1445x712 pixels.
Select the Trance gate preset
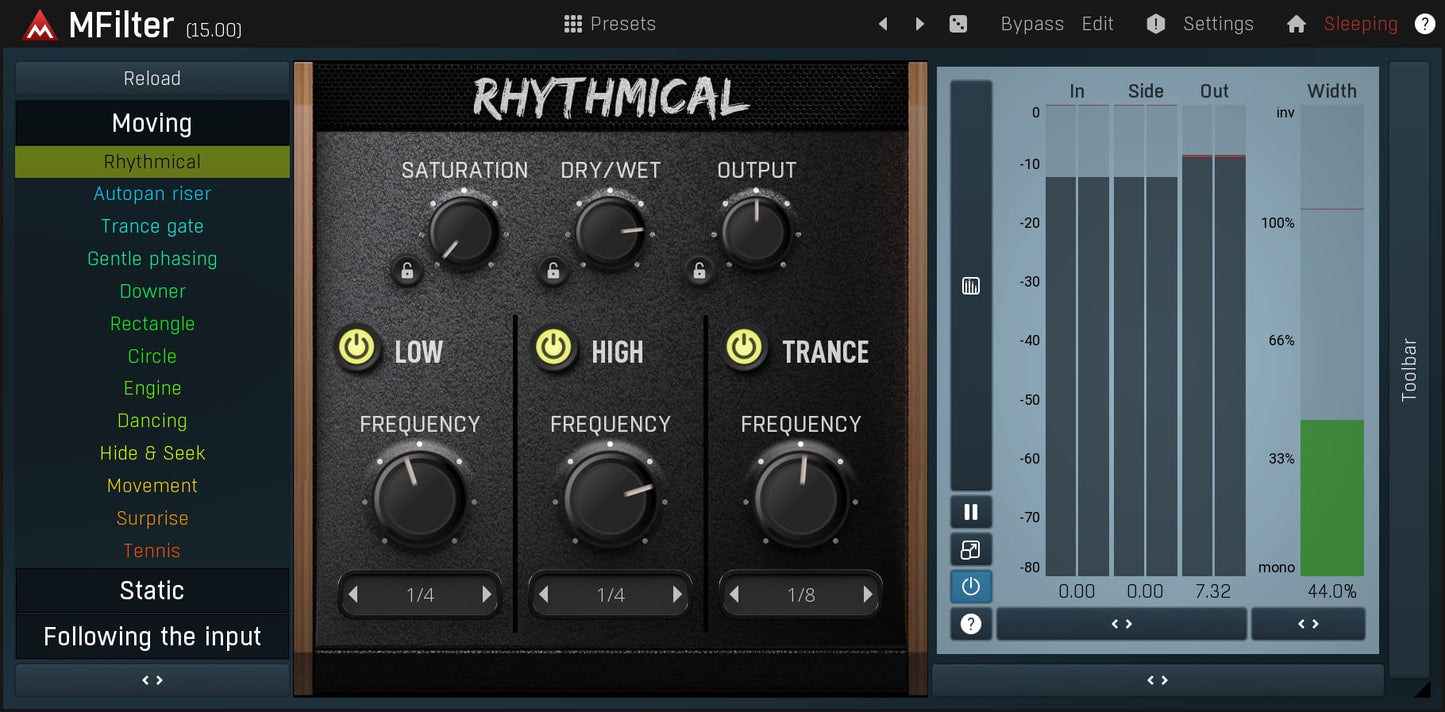pos(152,226)
